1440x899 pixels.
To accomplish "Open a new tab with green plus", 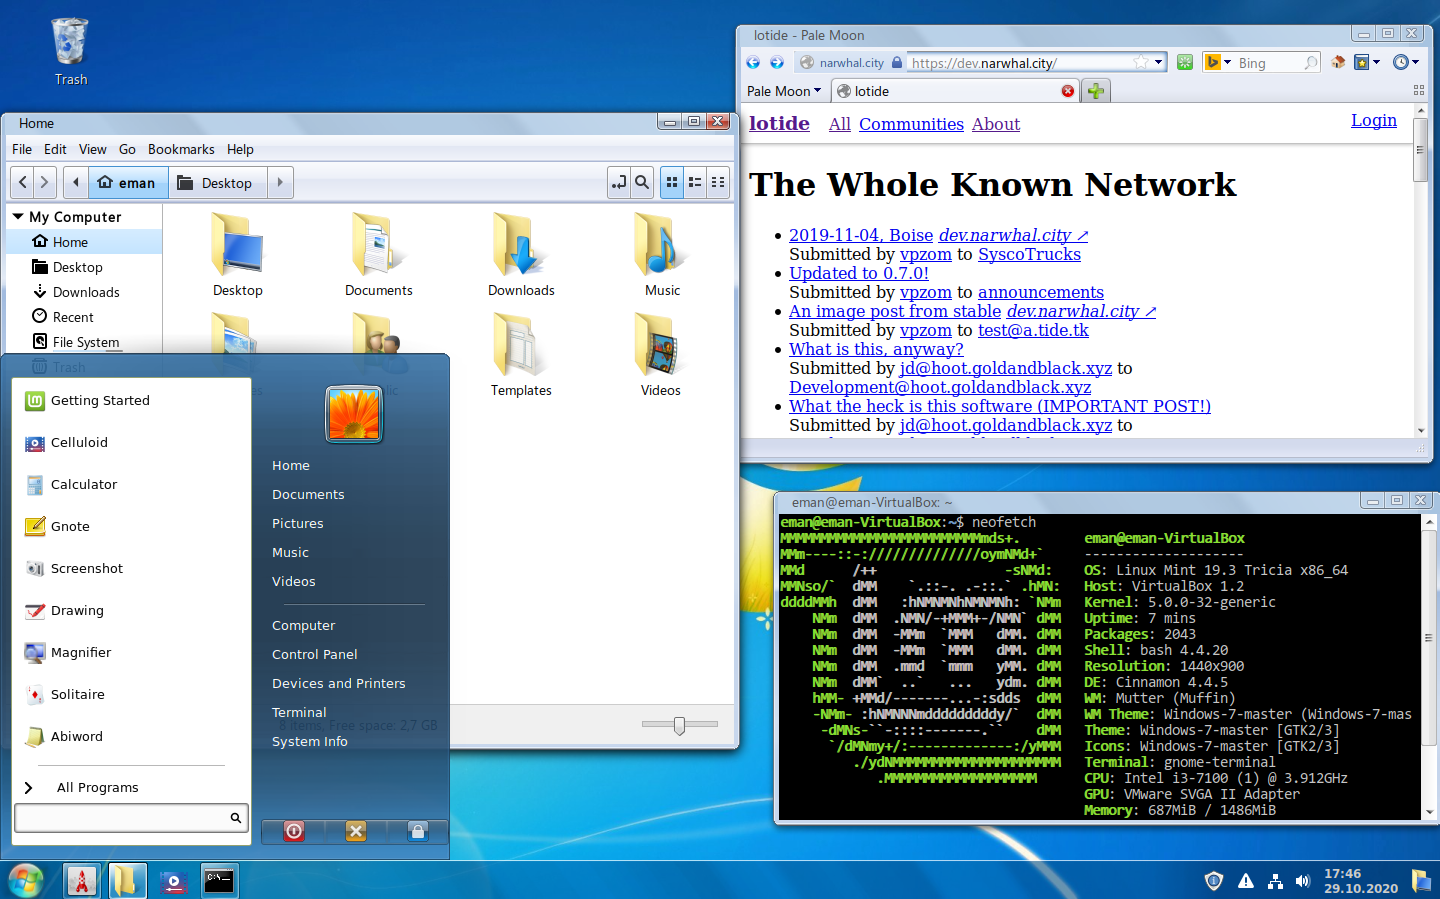I will point(1096,91).
